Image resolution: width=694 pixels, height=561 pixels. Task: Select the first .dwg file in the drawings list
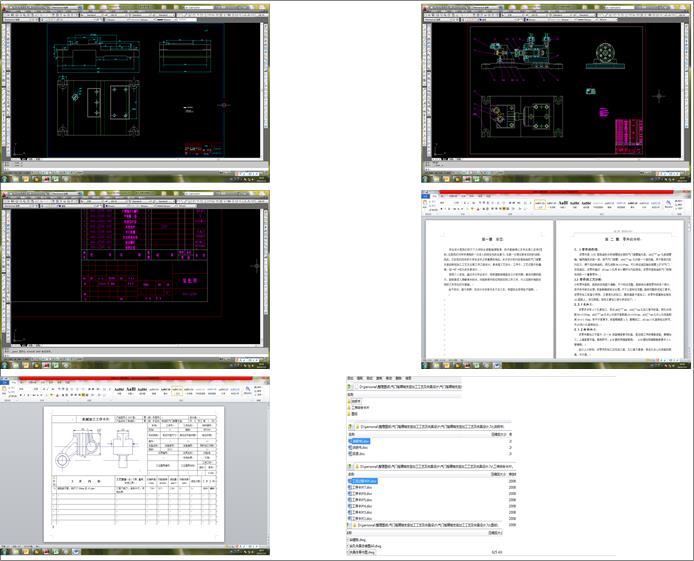(x=357, y=540)
